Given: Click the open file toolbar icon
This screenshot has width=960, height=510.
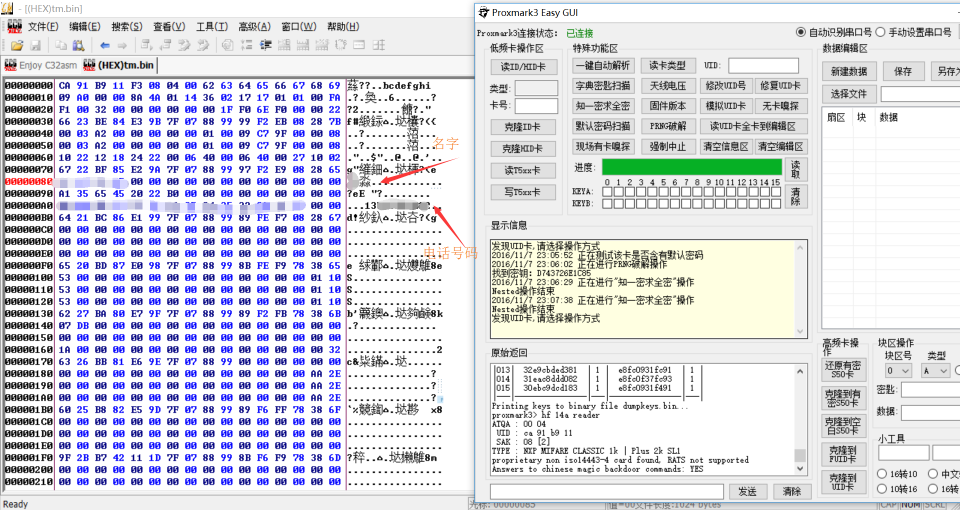Looking at the screenshot, I should [x=15, y=45].
